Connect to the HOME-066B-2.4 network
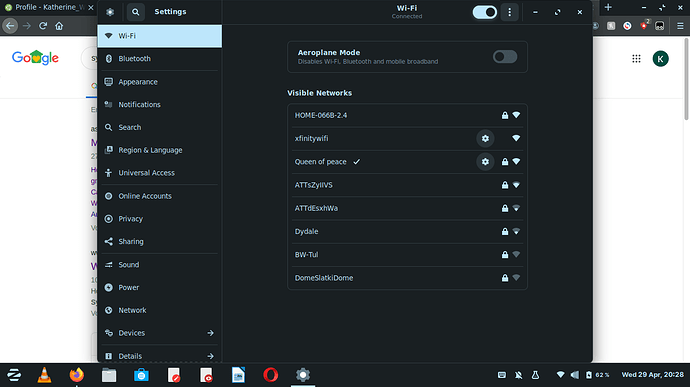690x387 pixels. click(x=407, y=115)
